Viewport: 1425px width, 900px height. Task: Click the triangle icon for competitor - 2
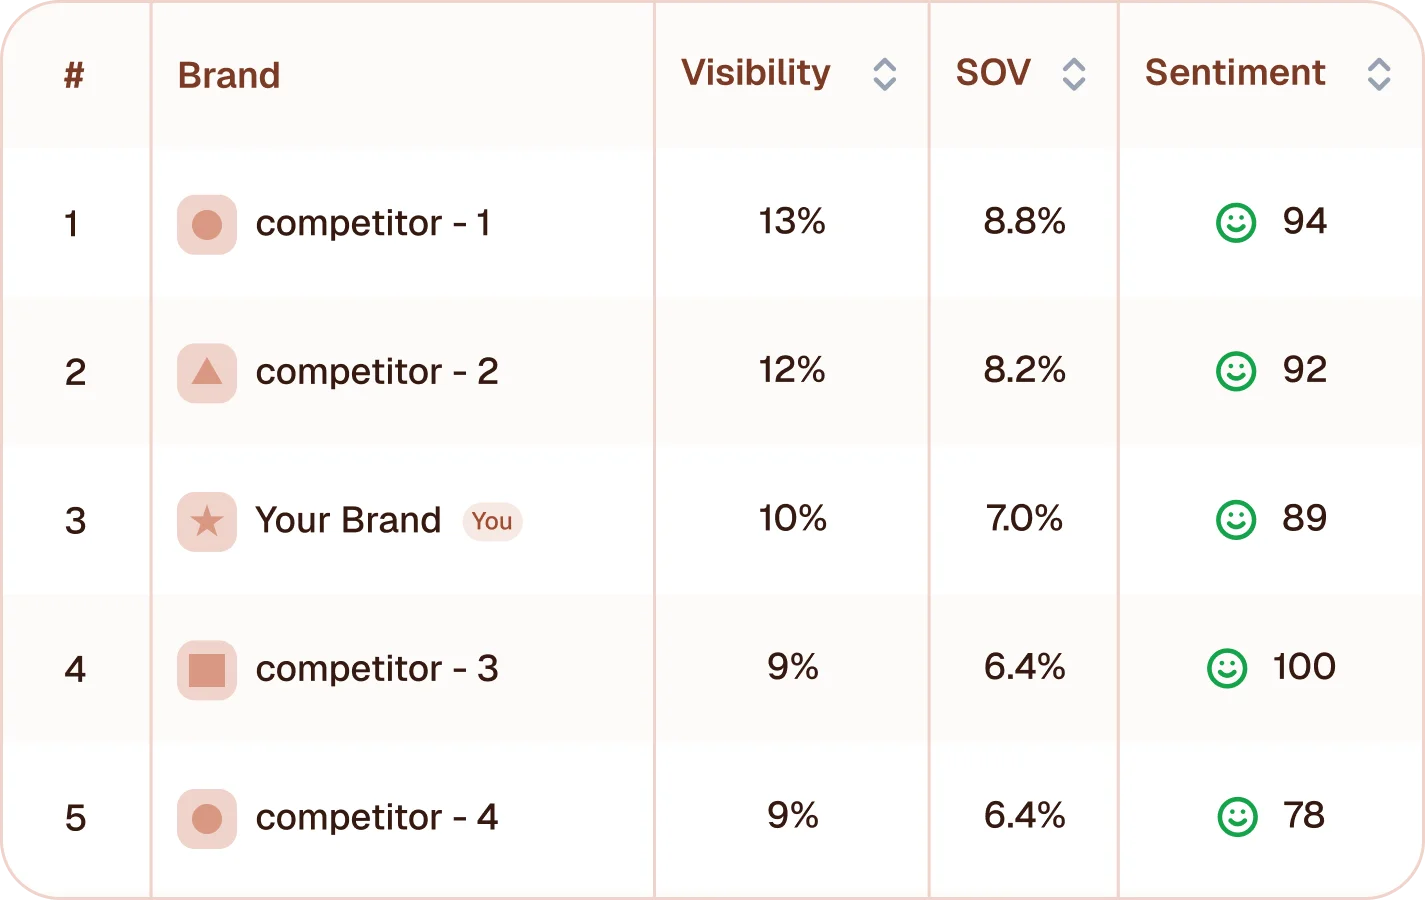(207, 373)
